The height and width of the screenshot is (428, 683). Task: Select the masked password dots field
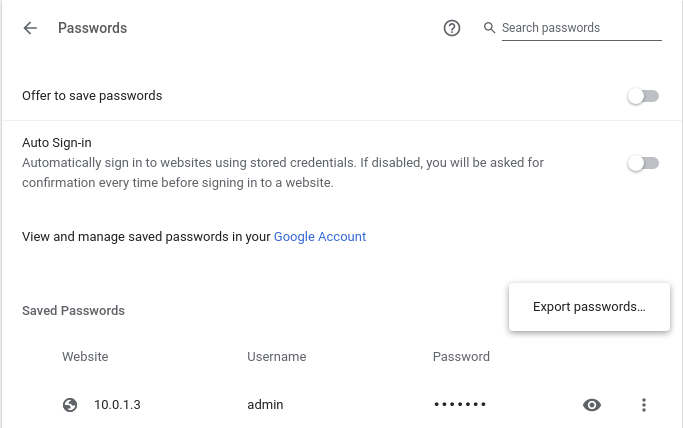click(460, 405)
